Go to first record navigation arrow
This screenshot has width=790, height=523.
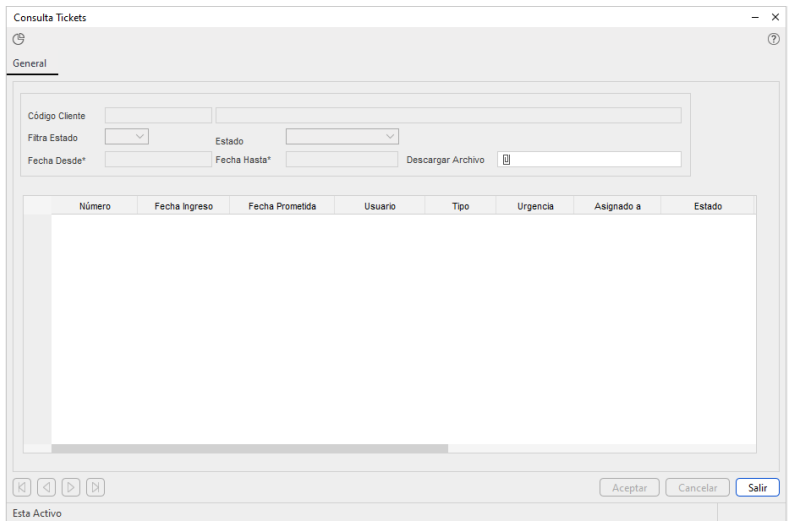coord(22,487)
